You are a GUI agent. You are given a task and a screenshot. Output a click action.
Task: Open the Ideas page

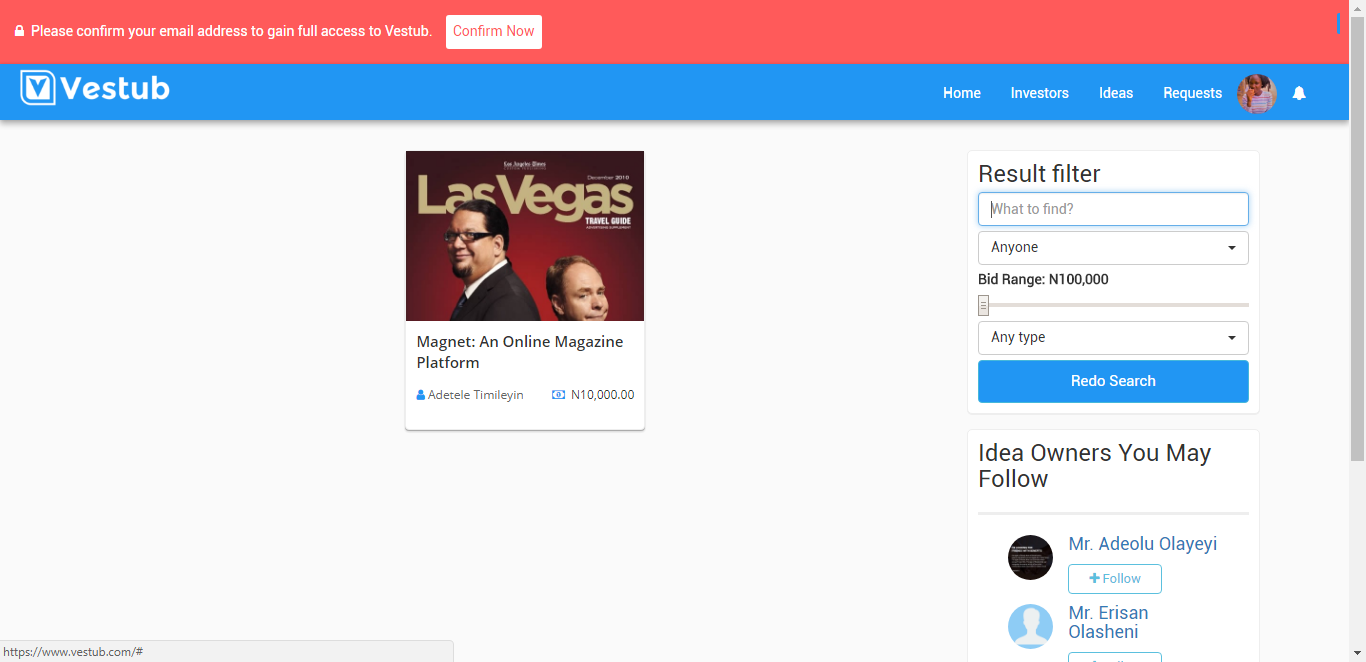(1116, 93)
